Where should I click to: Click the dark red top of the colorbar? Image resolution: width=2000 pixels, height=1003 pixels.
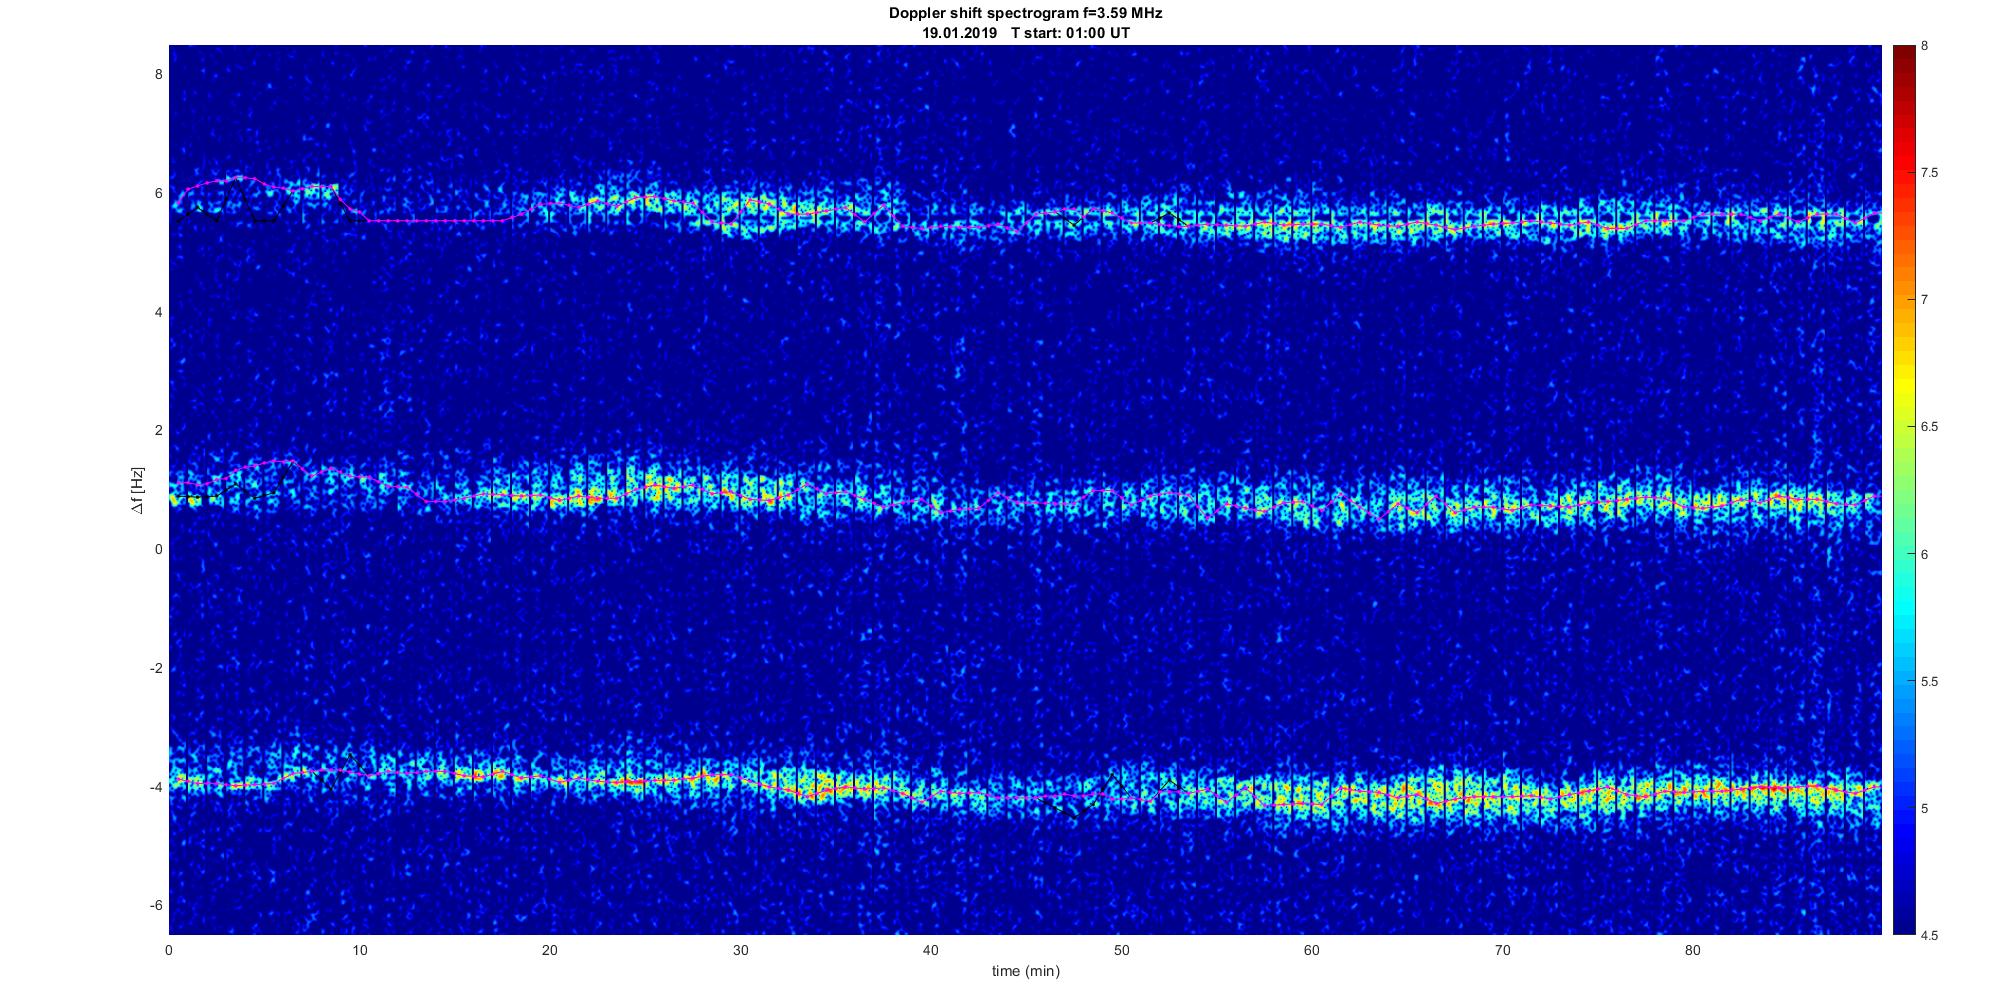point(1903,55)
